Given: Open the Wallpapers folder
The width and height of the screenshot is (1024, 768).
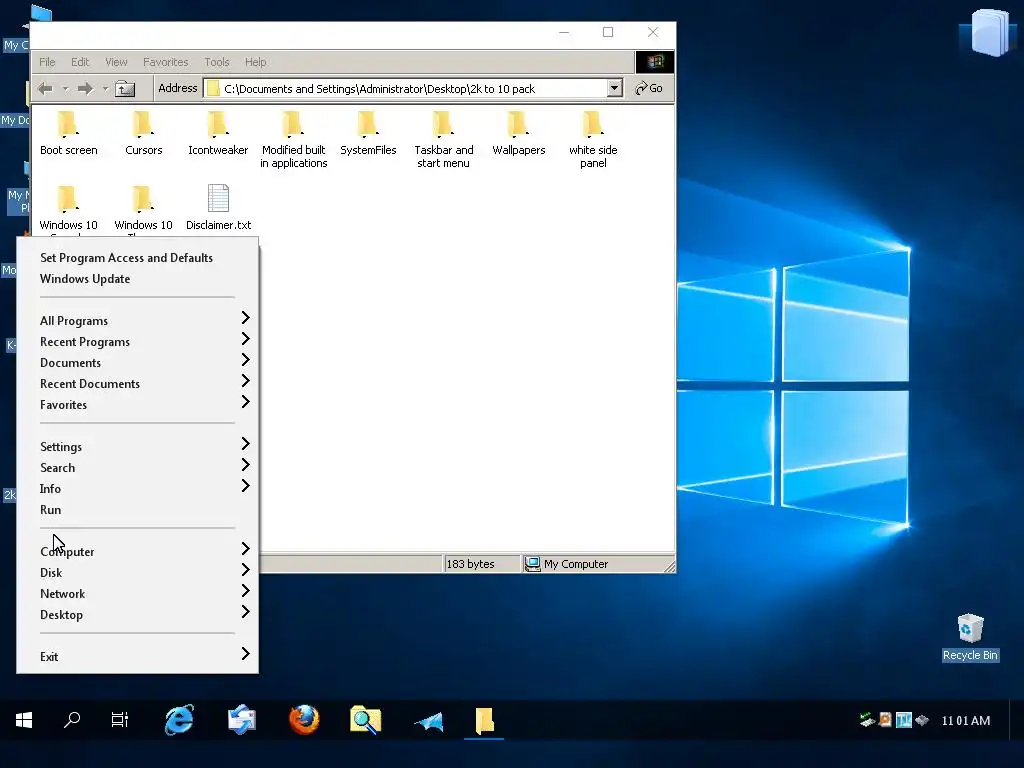Looking at the screenshot, I should coord(519,134).
